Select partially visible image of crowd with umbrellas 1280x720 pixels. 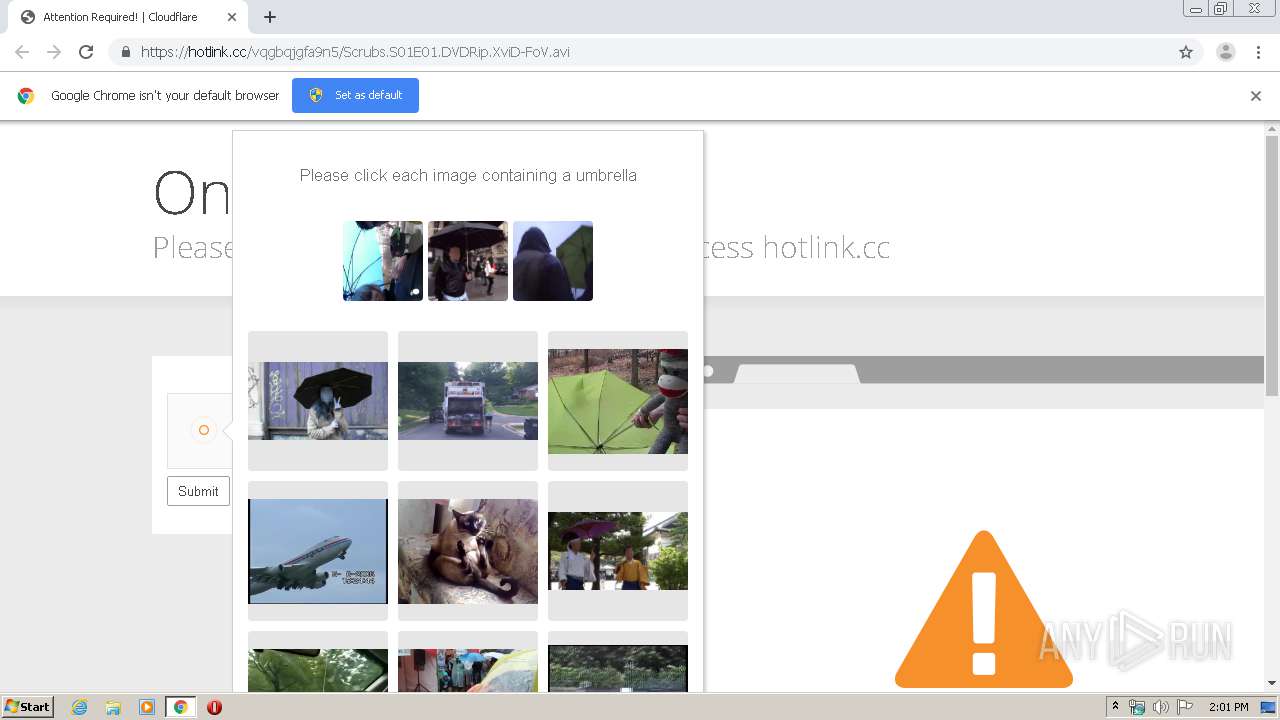(468, 662)
